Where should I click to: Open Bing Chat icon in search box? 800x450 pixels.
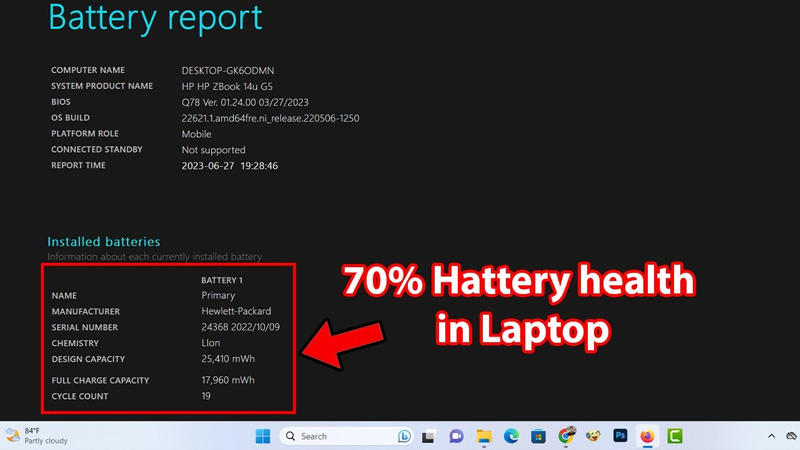click(x=404, y=436)
